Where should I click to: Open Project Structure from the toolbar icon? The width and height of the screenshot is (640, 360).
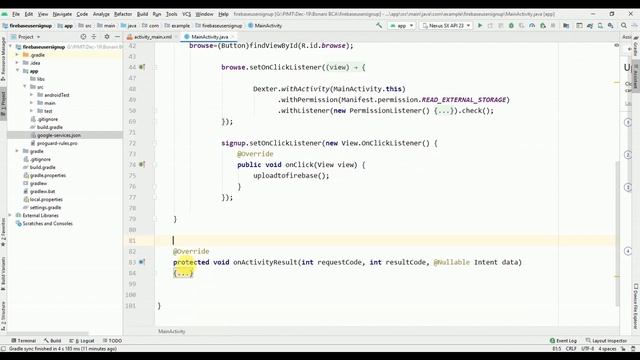[x=566, y=25]
